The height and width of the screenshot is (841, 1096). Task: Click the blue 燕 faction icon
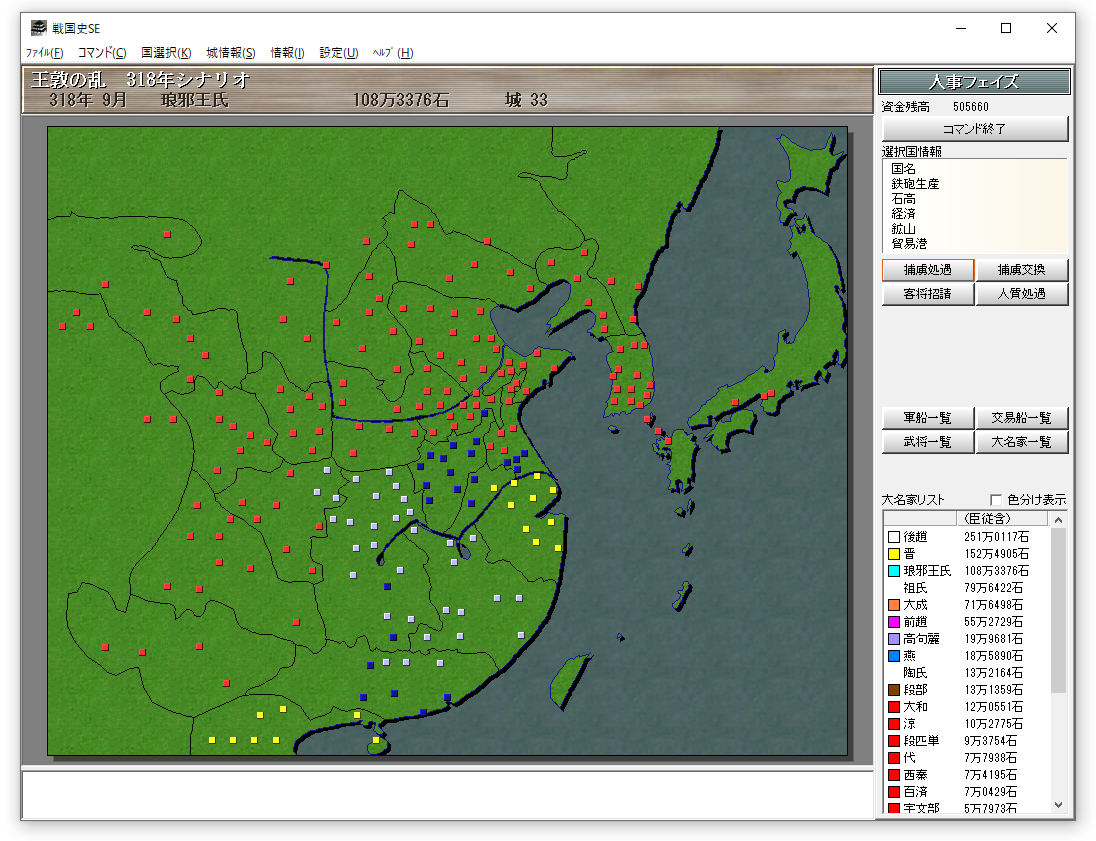(x=894, y=656)
